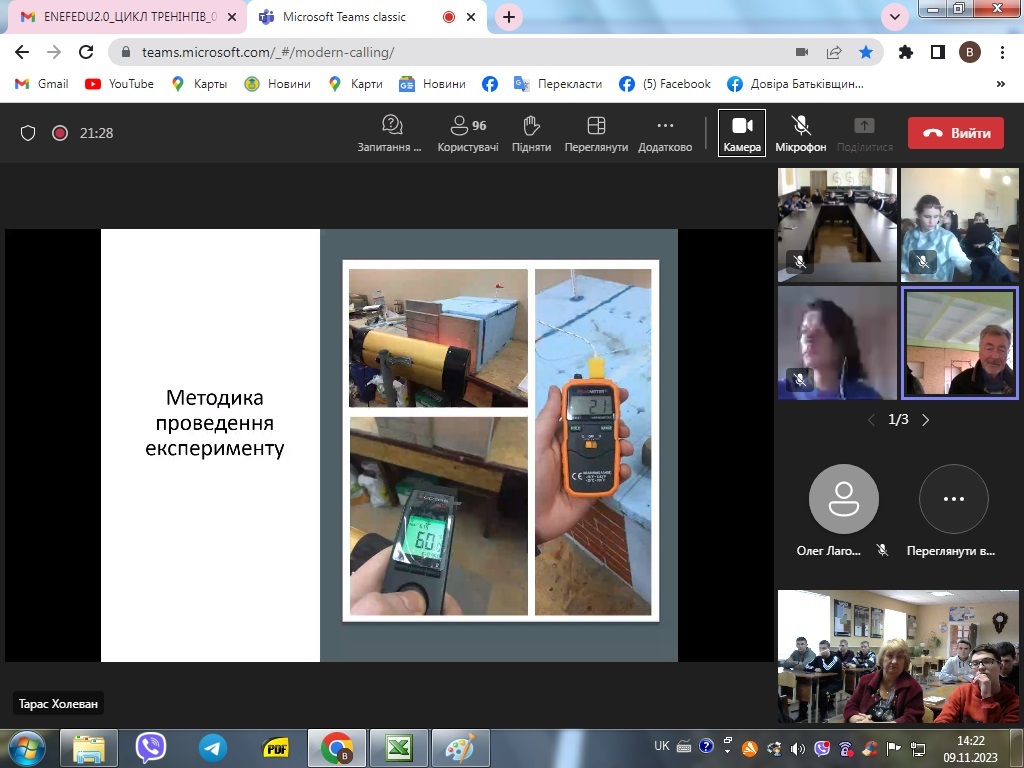This screenshot has height=768, width=1024.
Task: Select the highlighted speaker video thumbnail
Action: (x=959, y=343)
